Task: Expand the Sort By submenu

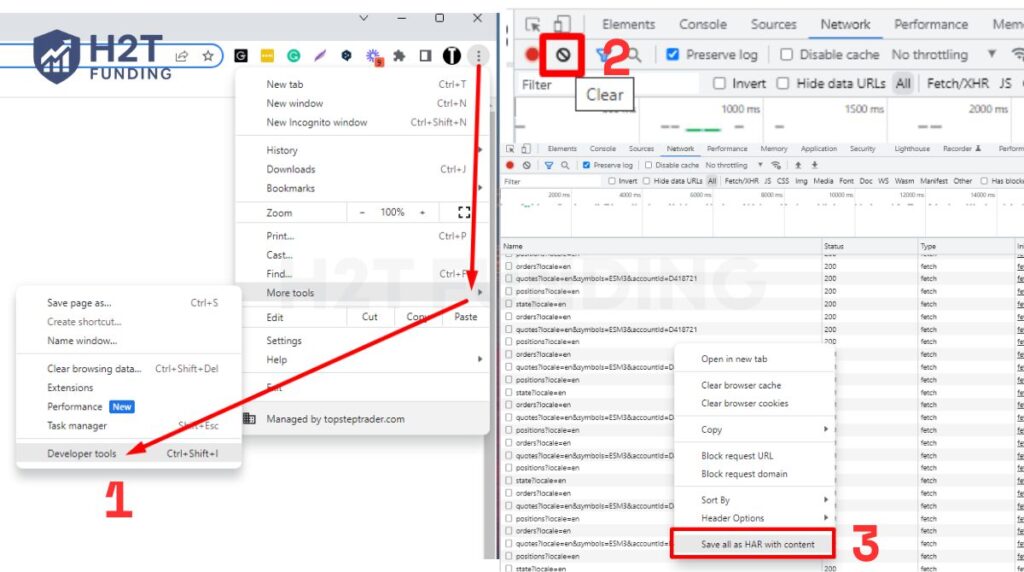Action: [x=715, y=500]
